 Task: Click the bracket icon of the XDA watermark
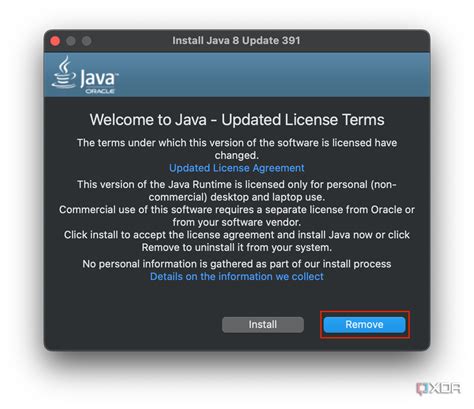tap(422, 389)
